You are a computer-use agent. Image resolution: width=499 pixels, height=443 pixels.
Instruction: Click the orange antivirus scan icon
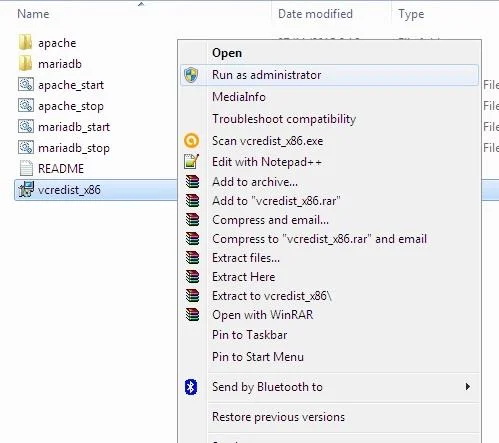click(191, 141)
